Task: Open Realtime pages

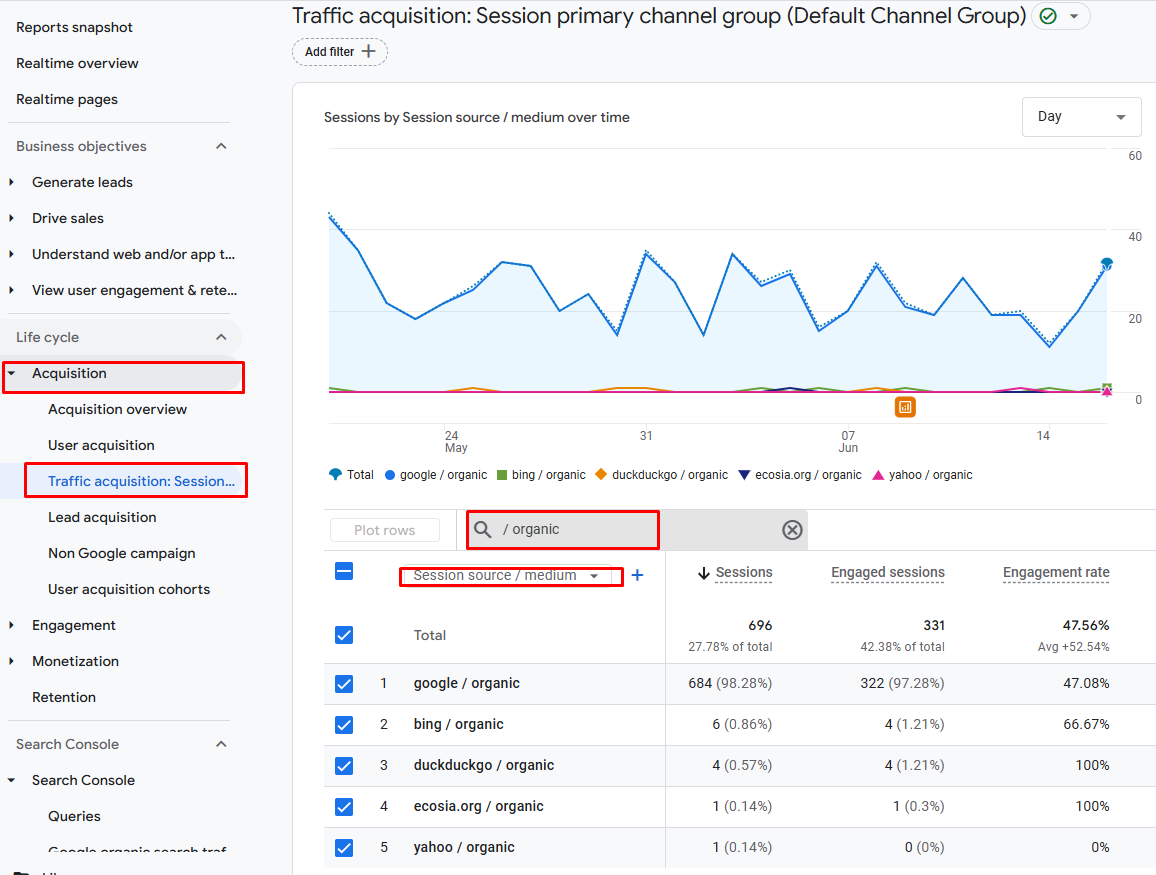Action: (x=67, y=100)
